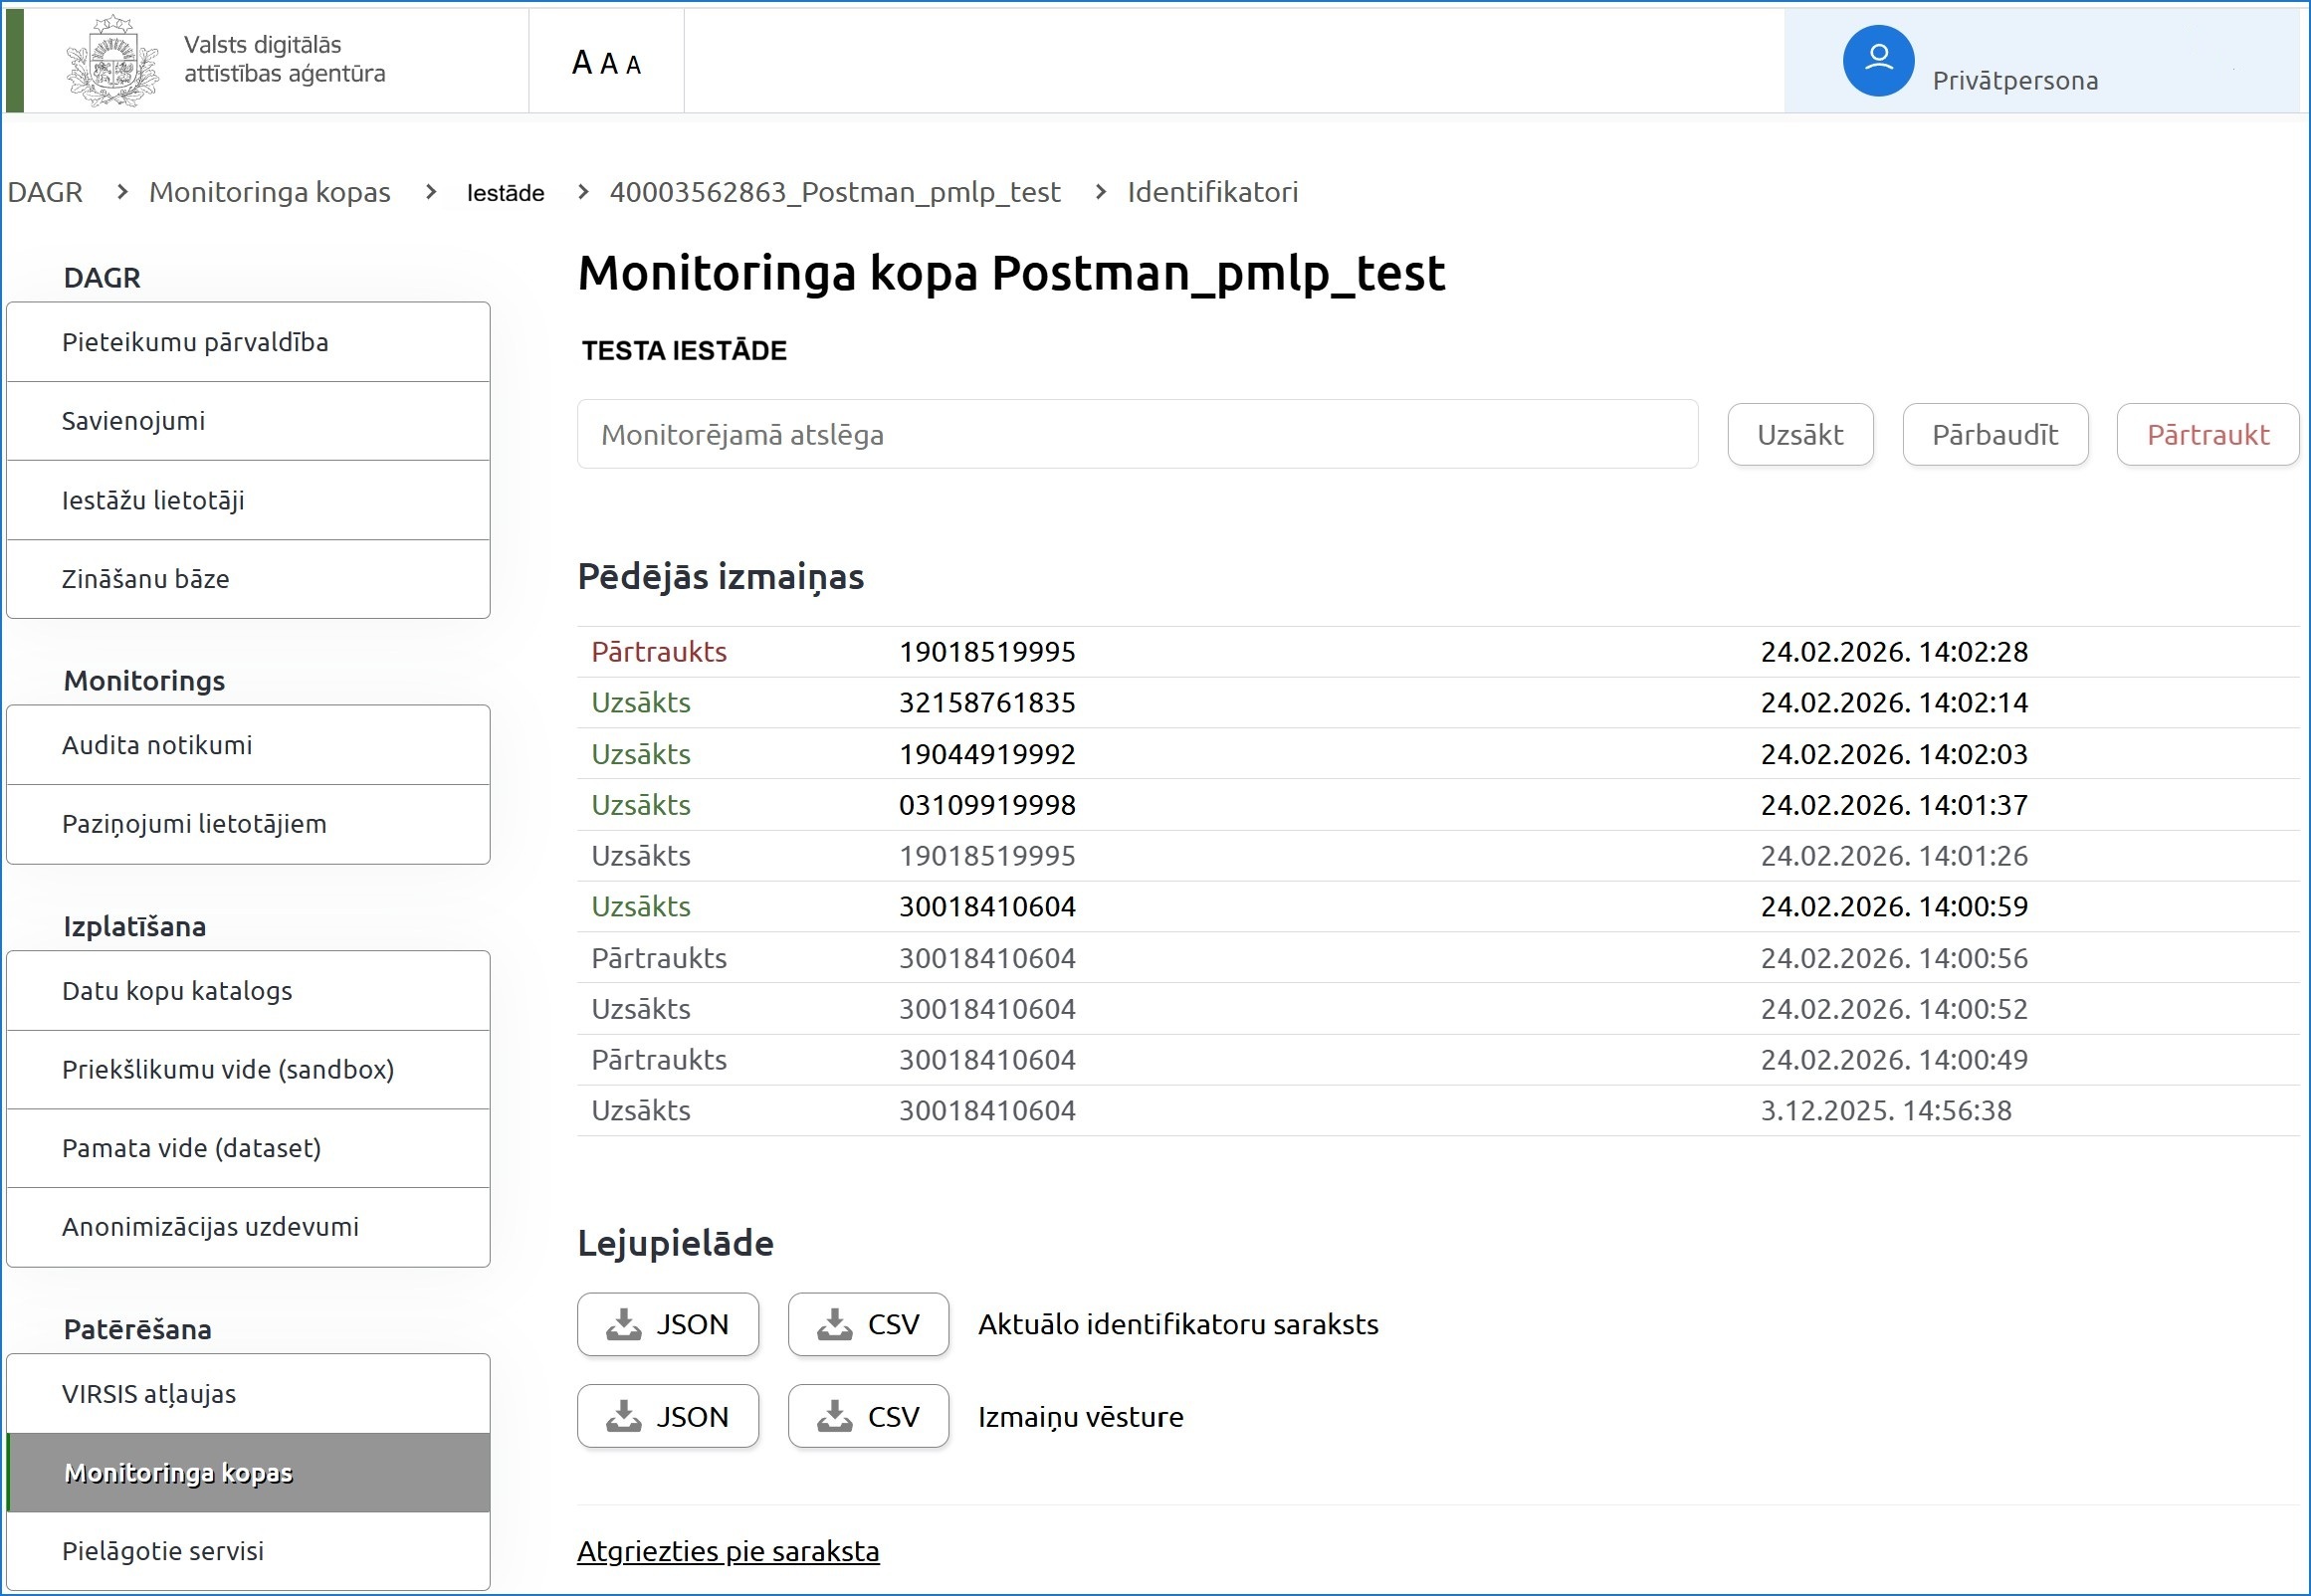Screen dimensions: 2311x1596
Task: Click timestamp 24.02.2026. 14:01:26
Action: point(1894,856)
